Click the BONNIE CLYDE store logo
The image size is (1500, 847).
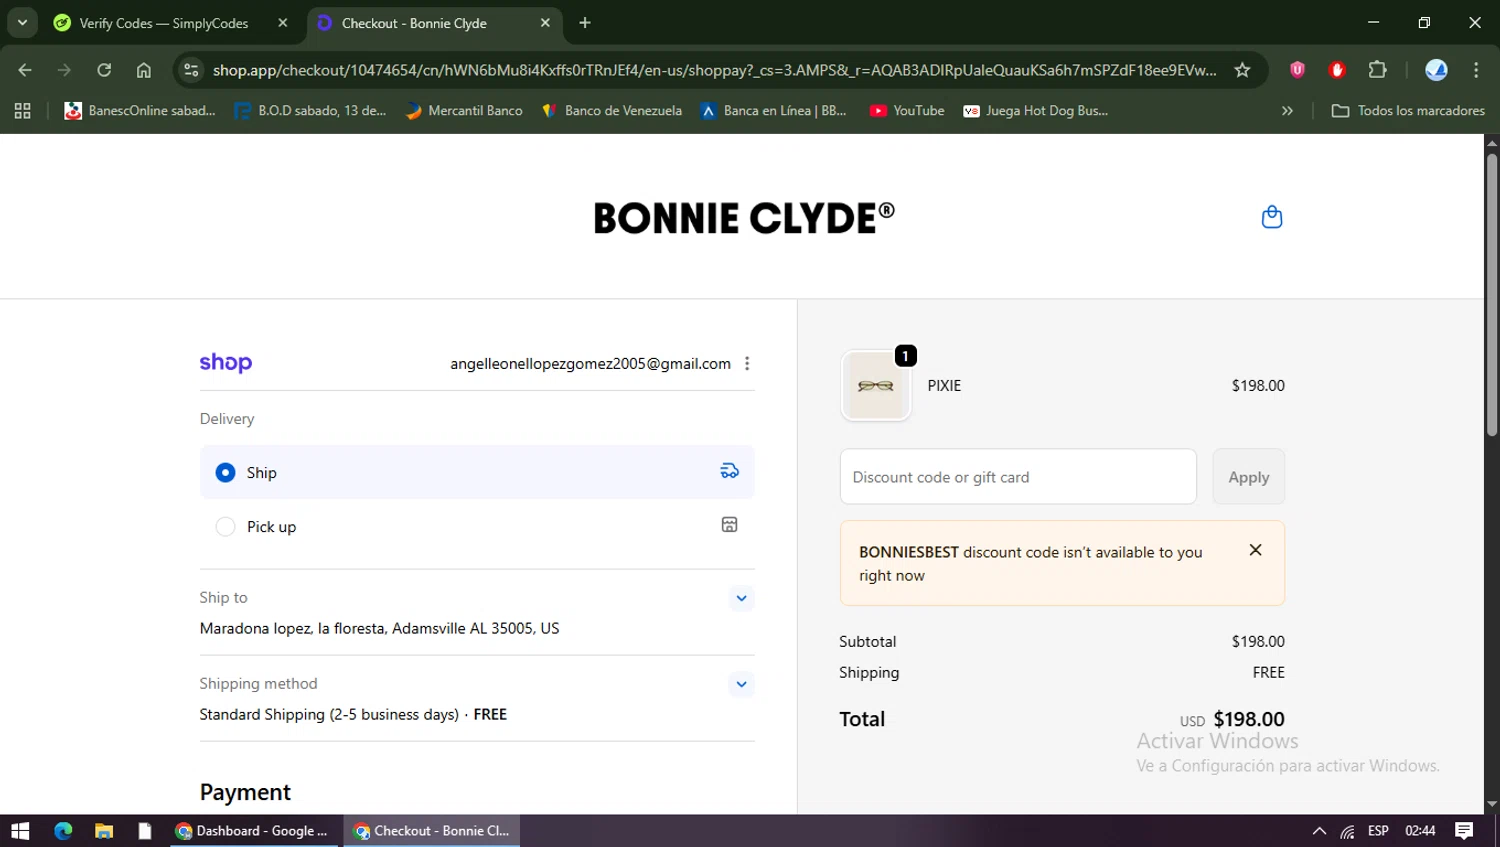tap(744, 218)
